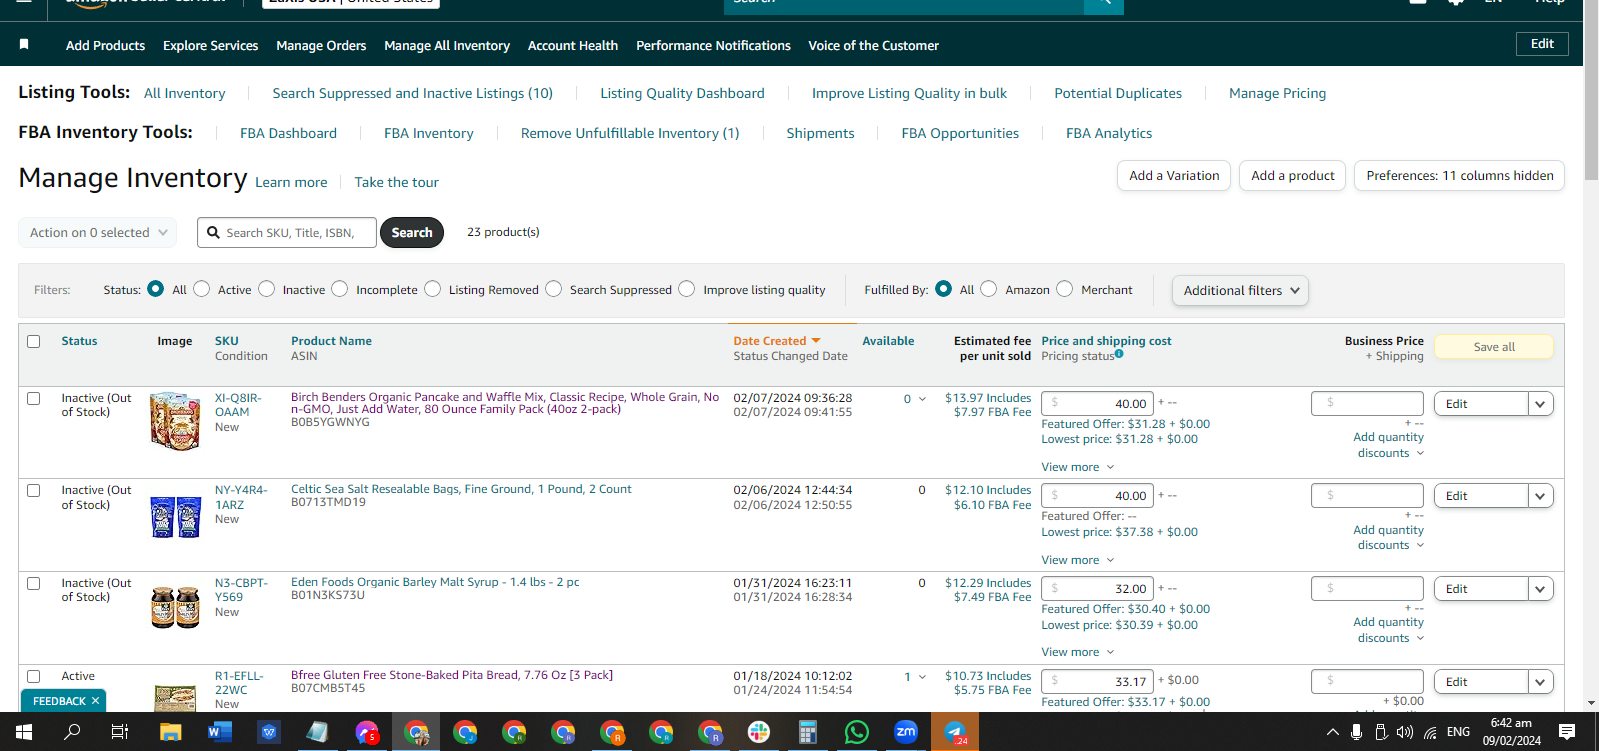Click the Add a Variation button

click(1174, 176)
